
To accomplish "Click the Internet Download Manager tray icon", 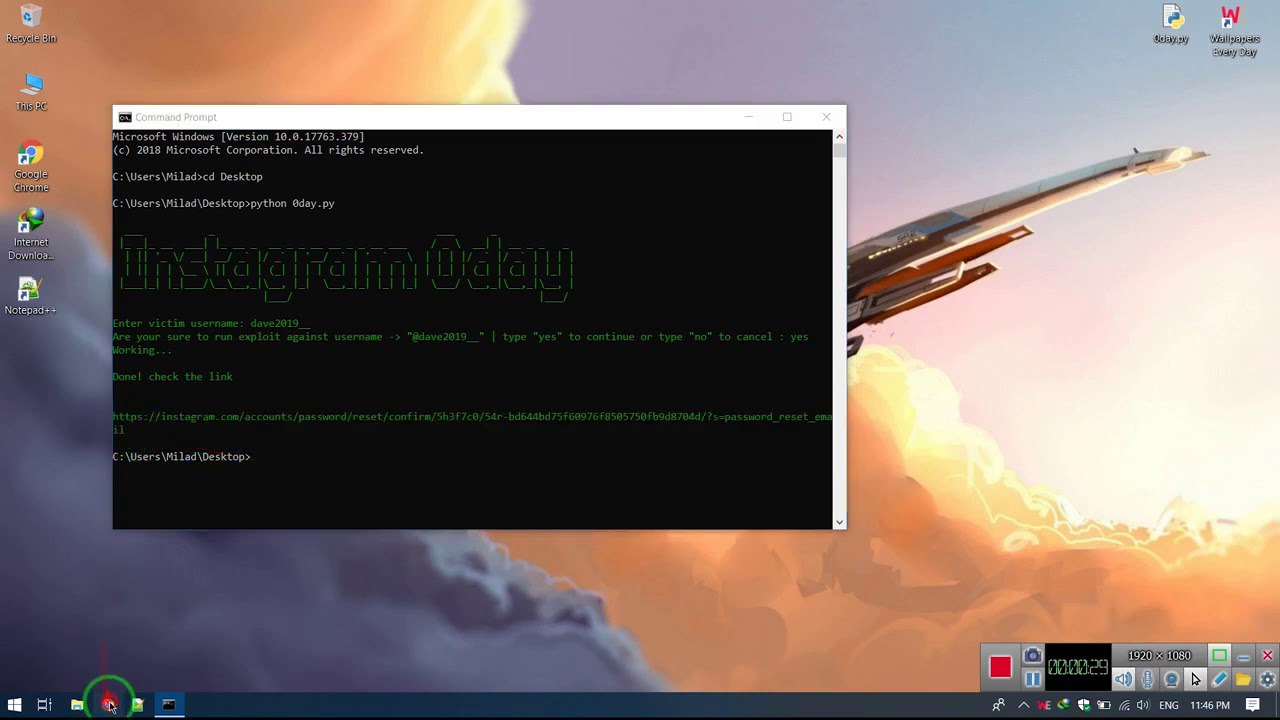I will click(1063, 705).
